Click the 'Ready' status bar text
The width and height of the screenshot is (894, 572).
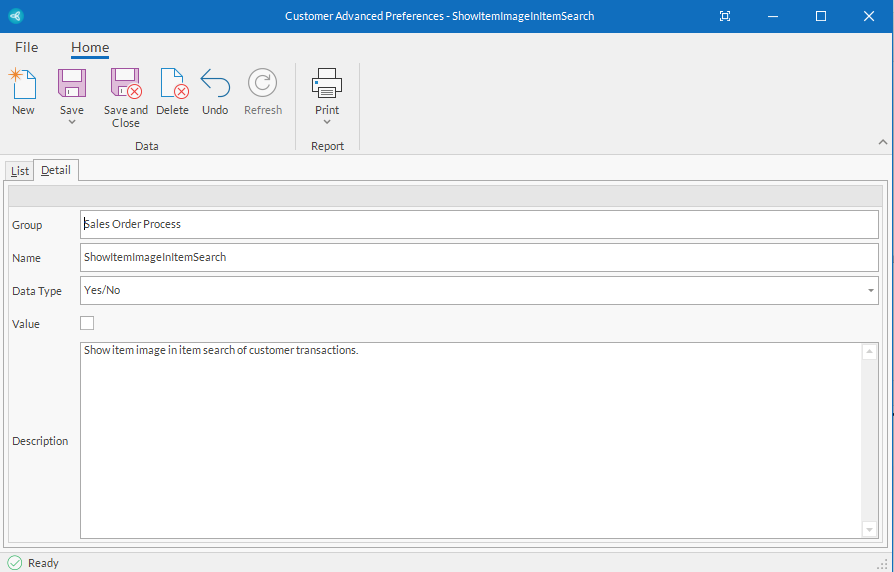pos(43,563)
